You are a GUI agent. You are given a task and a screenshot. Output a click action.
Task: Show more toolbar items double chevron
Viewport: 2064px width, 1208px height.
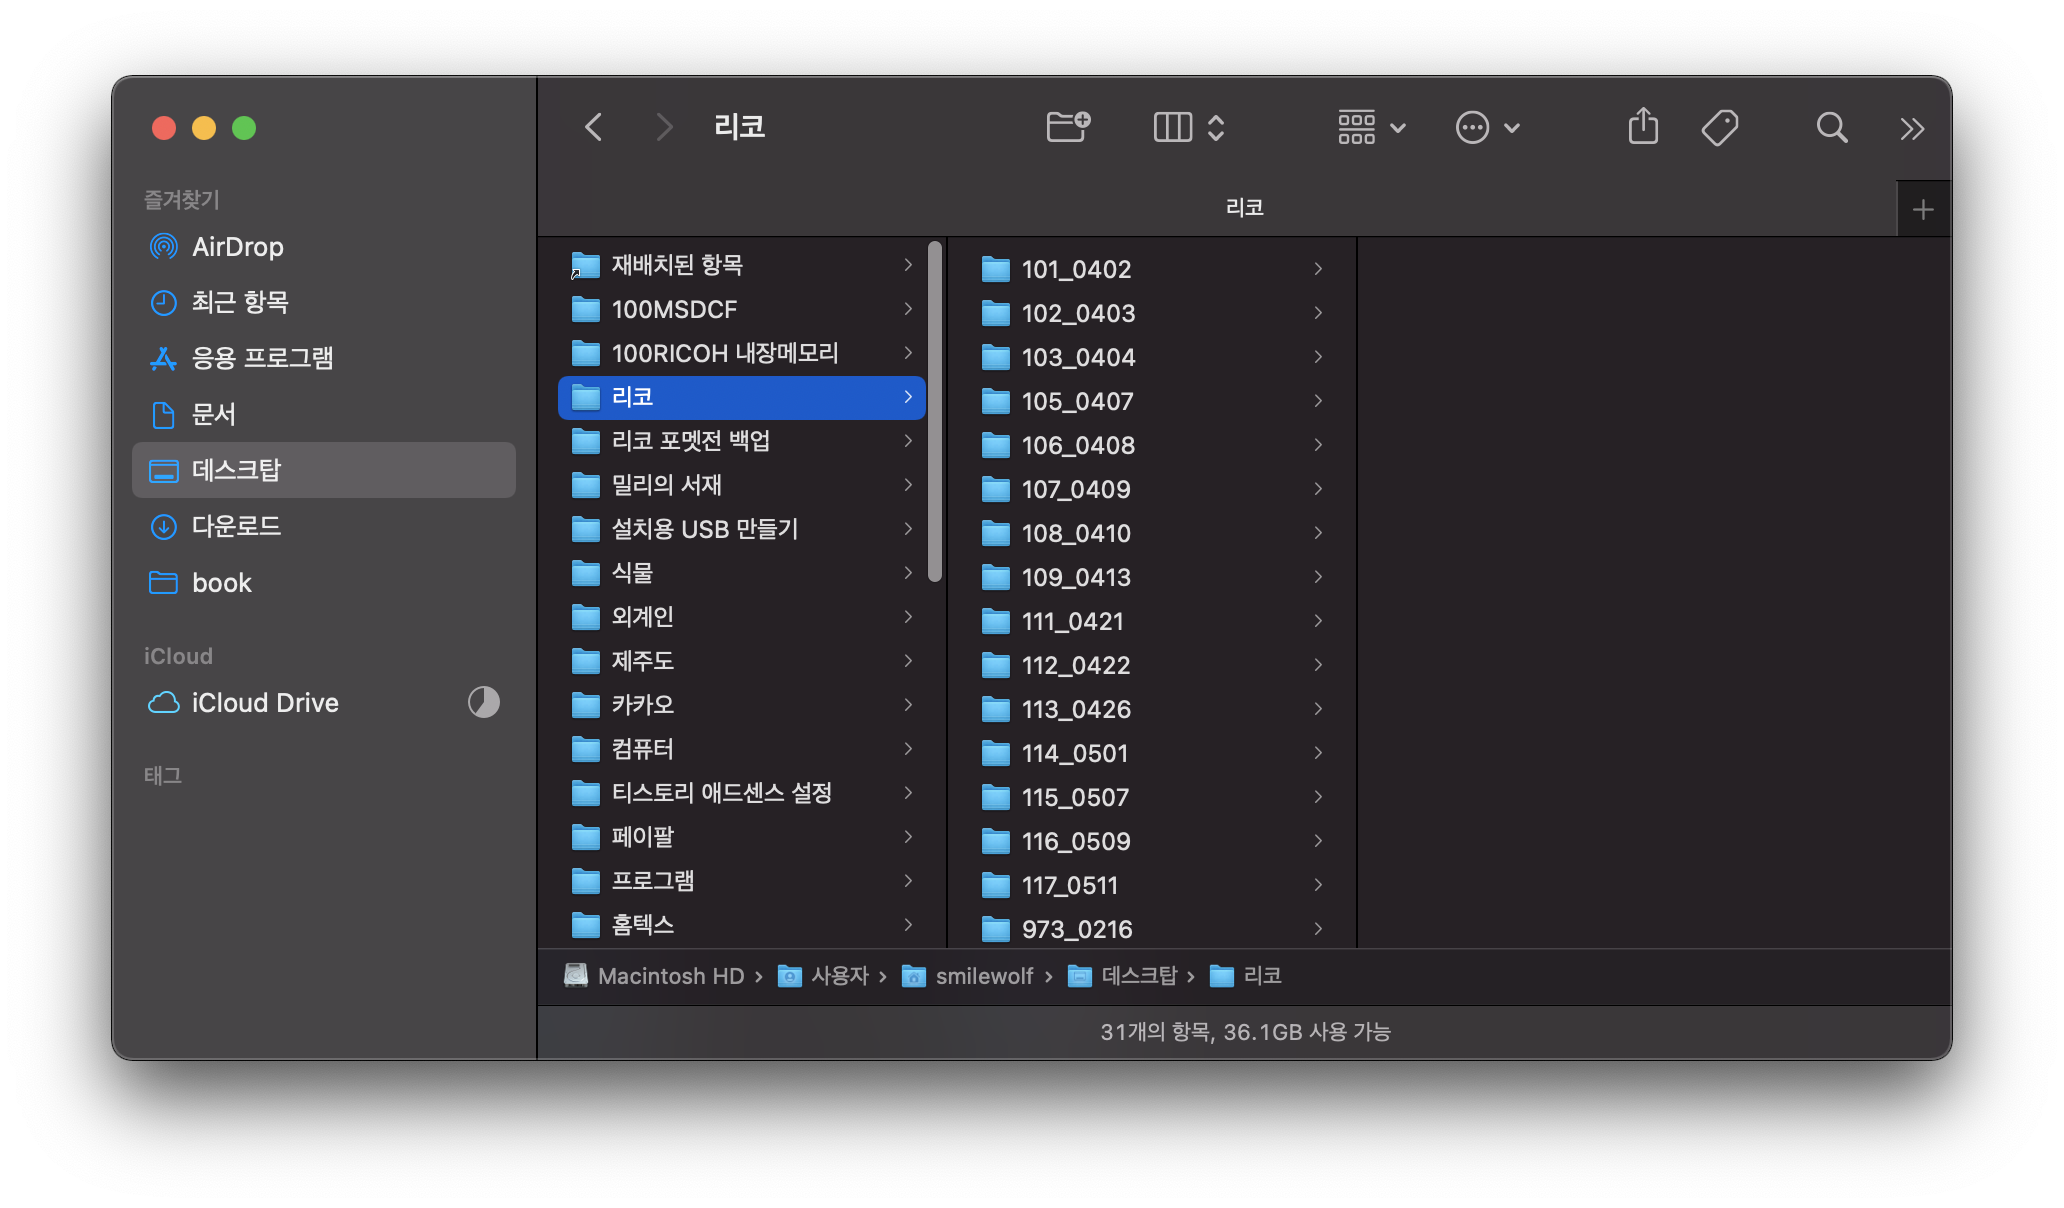[x=1911, y=129]
